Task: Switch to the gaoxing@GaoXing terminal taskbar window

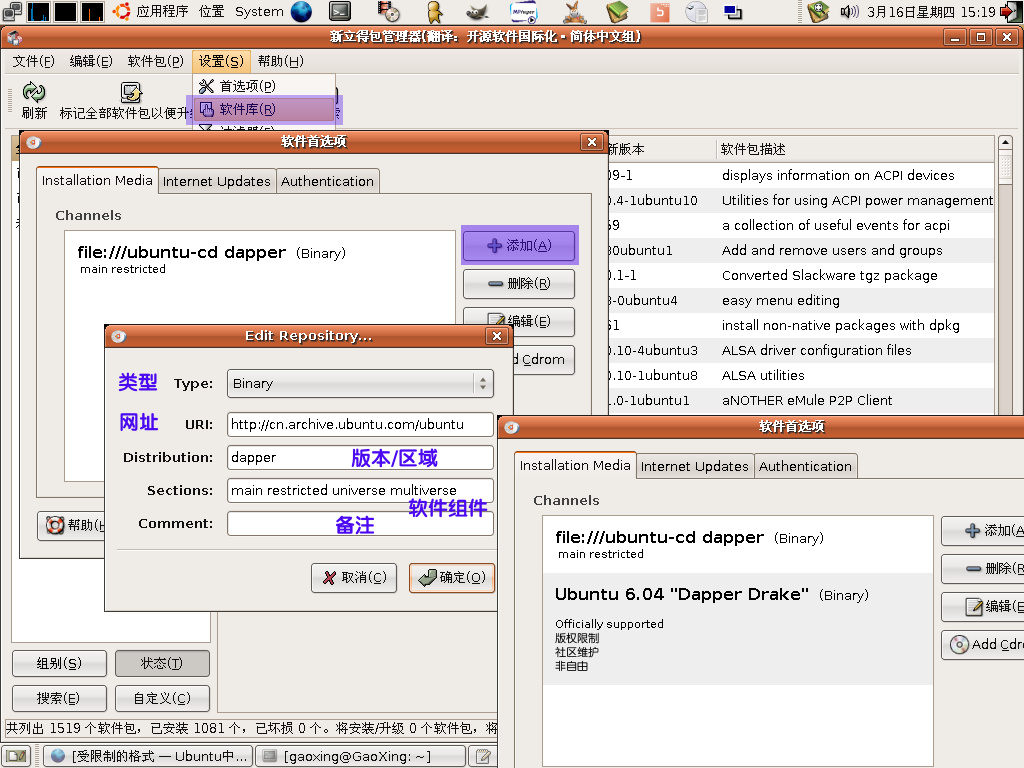Action: [x=360, y=756]
